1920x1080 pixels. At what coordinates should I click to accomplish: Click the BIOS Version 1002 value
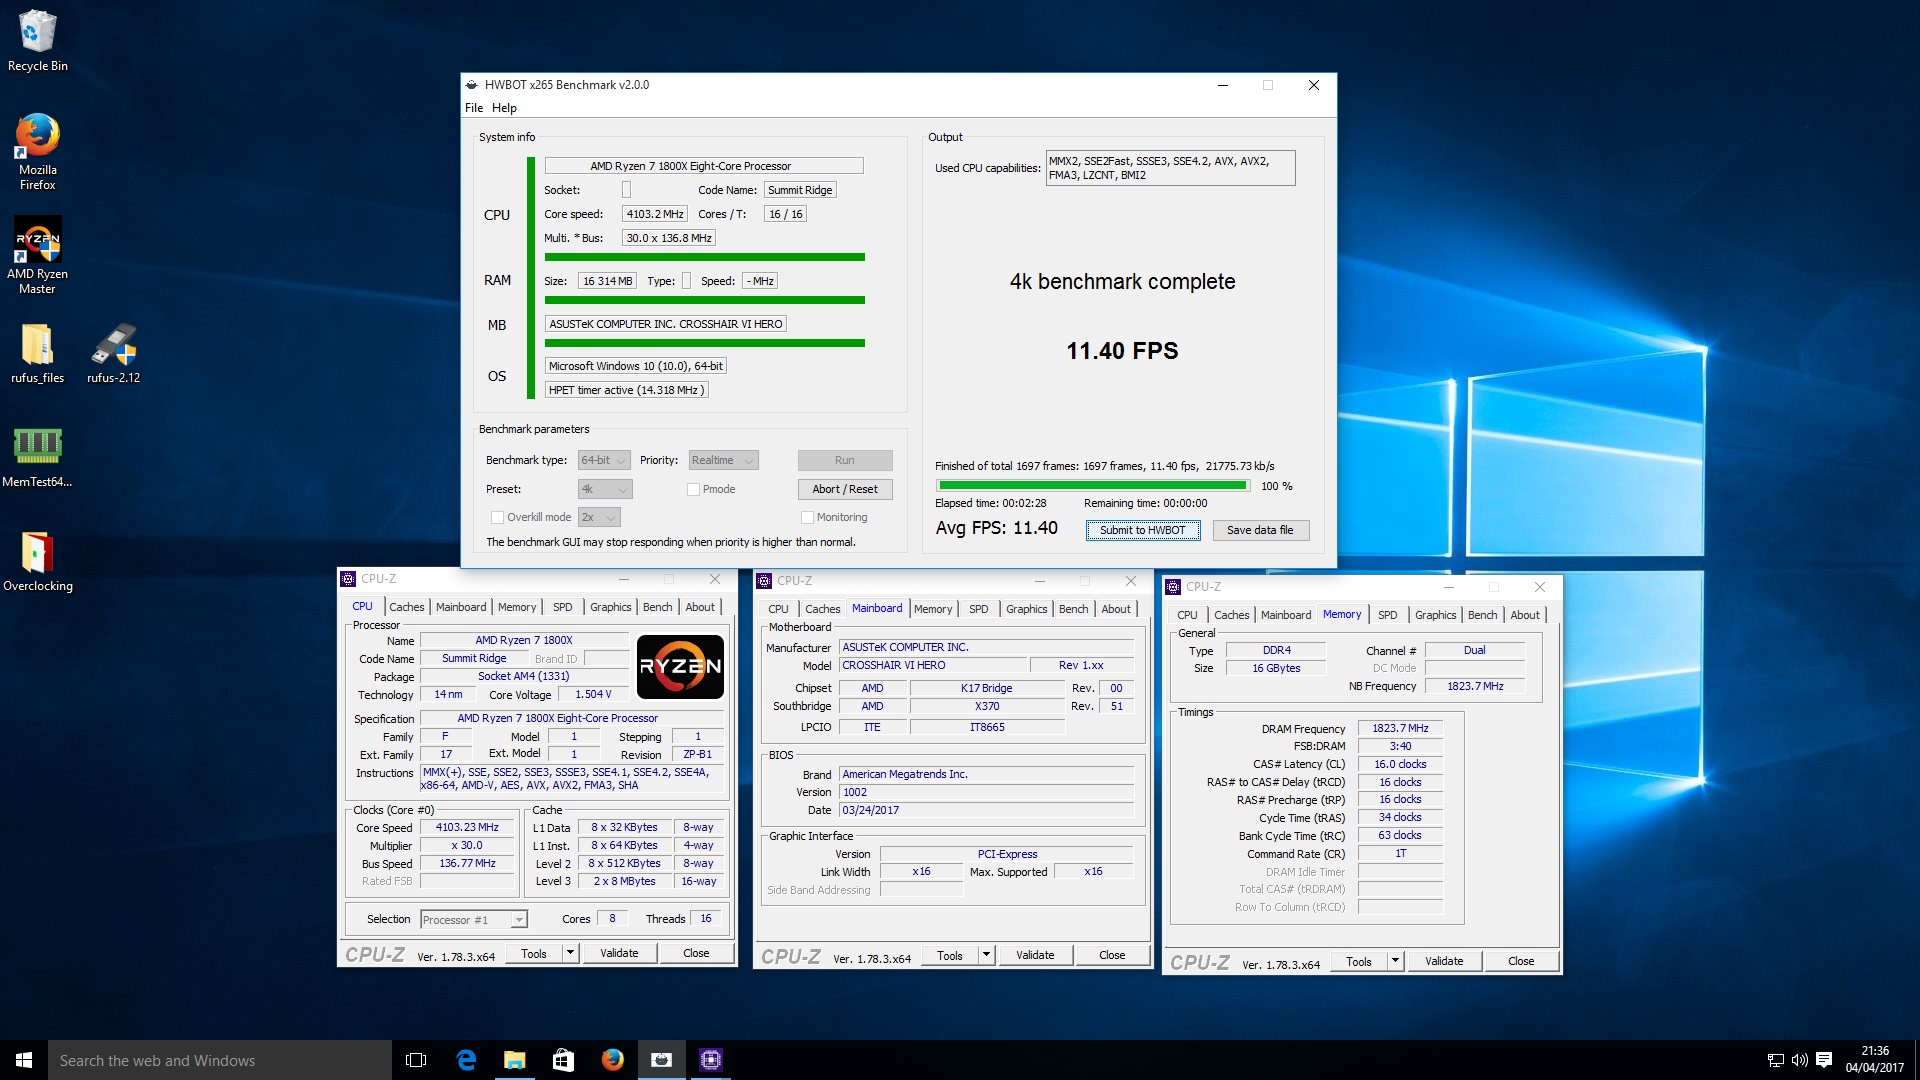tap(987, 792)
